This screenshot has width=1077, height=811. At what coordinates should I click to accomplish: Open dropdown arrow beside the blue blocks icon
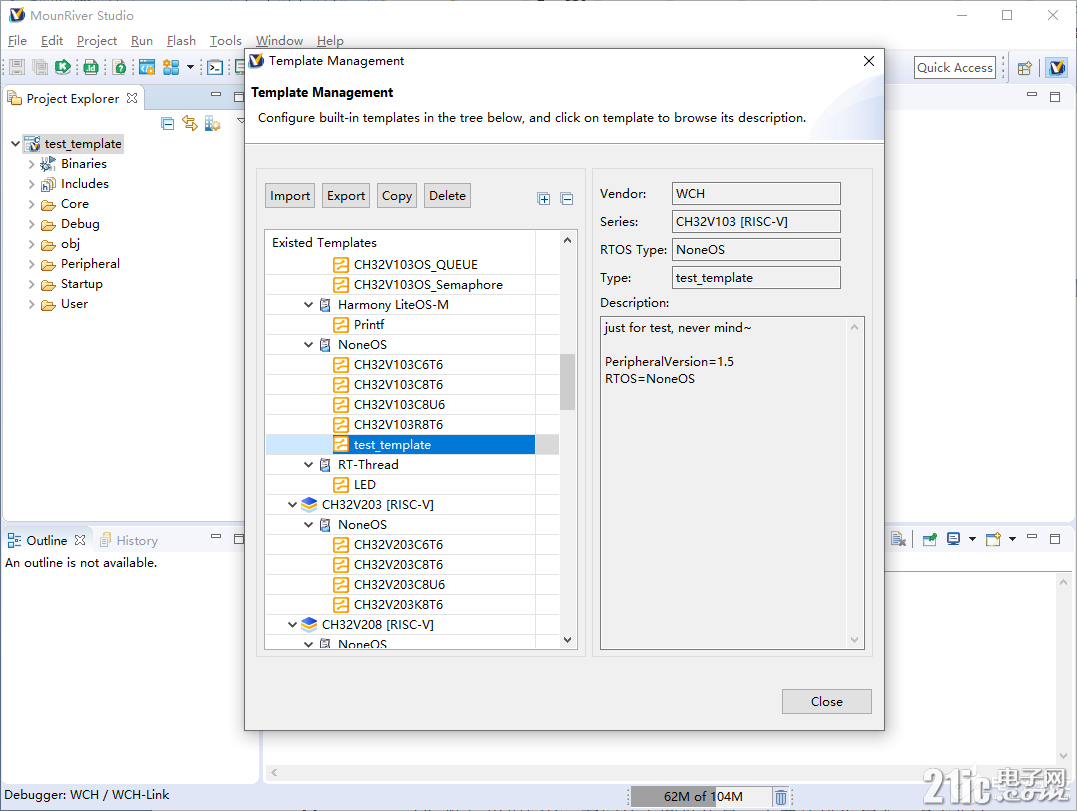click(x=190, y=67)
